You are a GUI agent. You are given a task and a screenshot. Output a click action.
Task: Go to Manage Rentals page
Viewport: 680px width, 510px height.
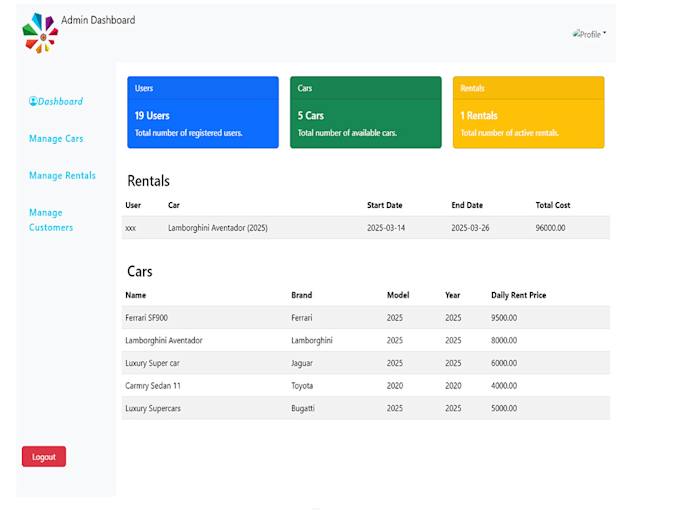pos(62,176)
